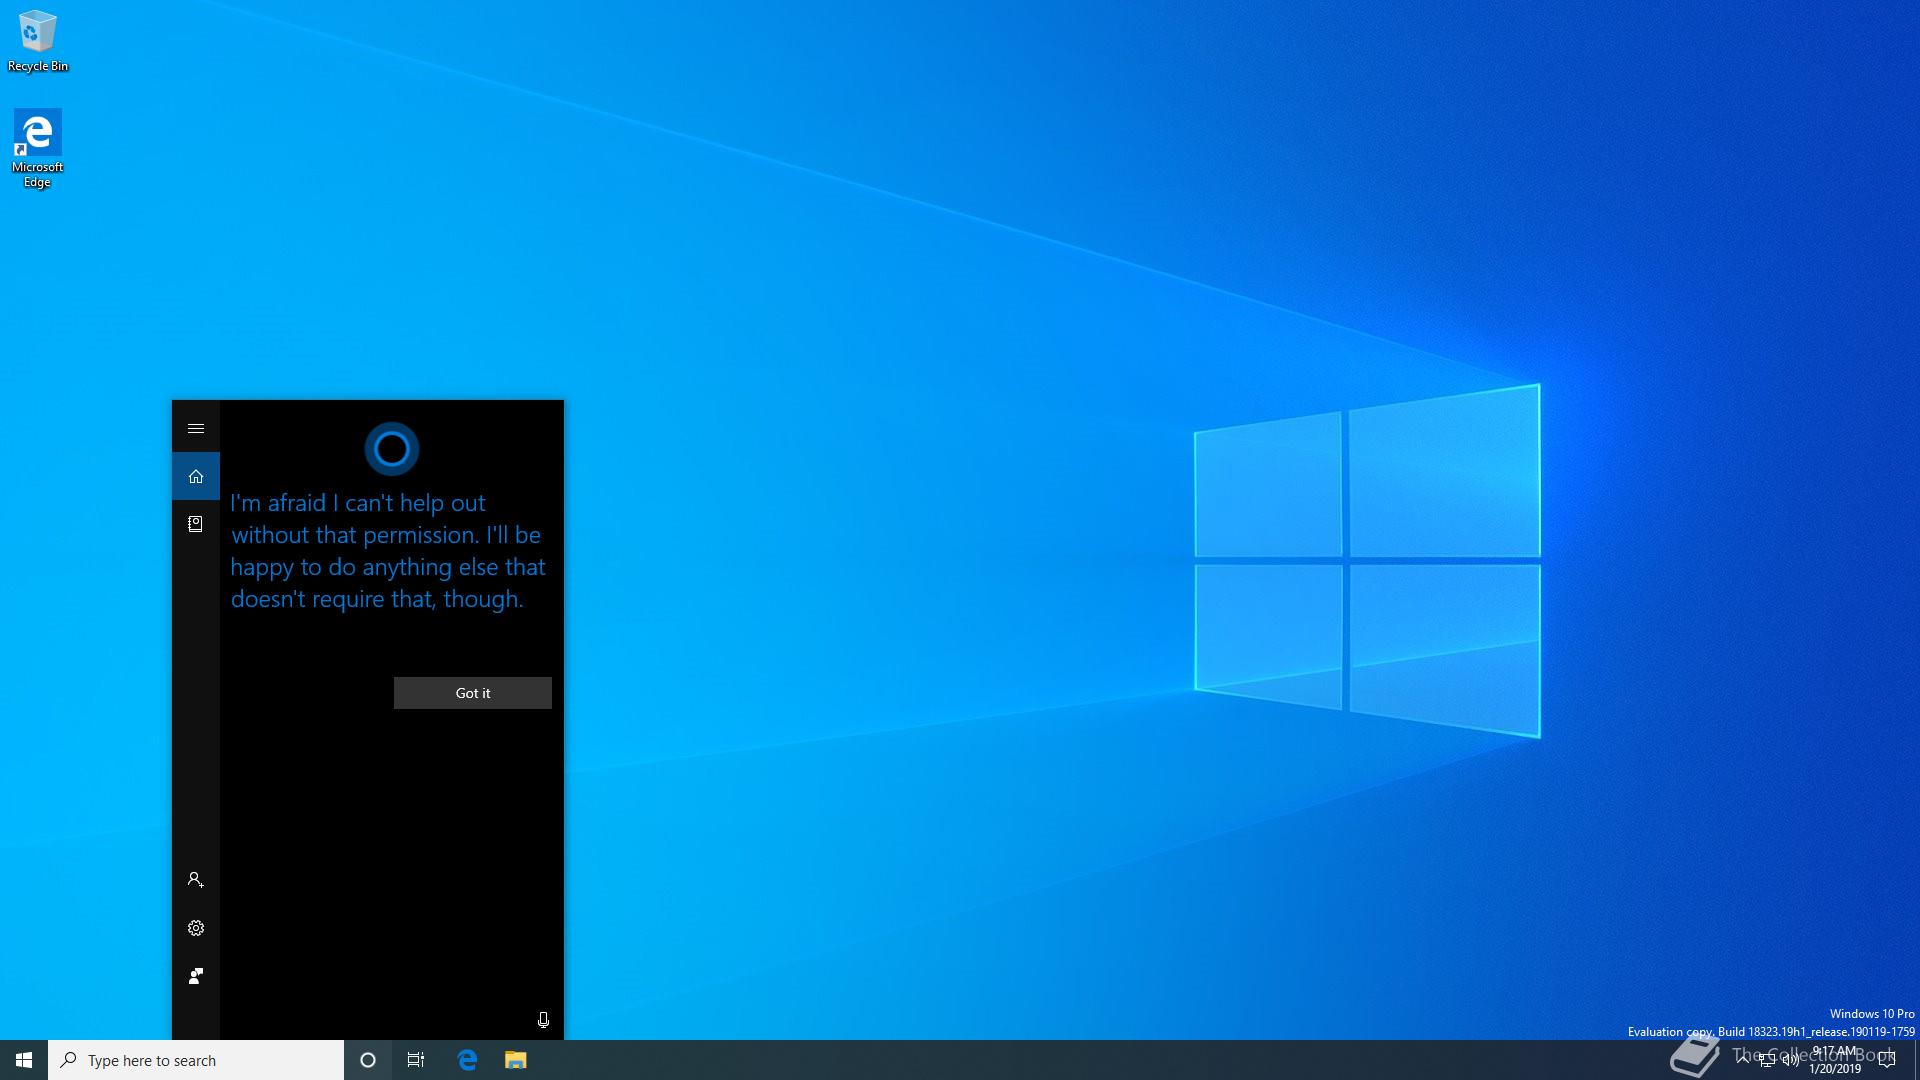This screenshot has height=1080, width=1920.
Task: Click the add account person icon
Action: click(196, 880)
